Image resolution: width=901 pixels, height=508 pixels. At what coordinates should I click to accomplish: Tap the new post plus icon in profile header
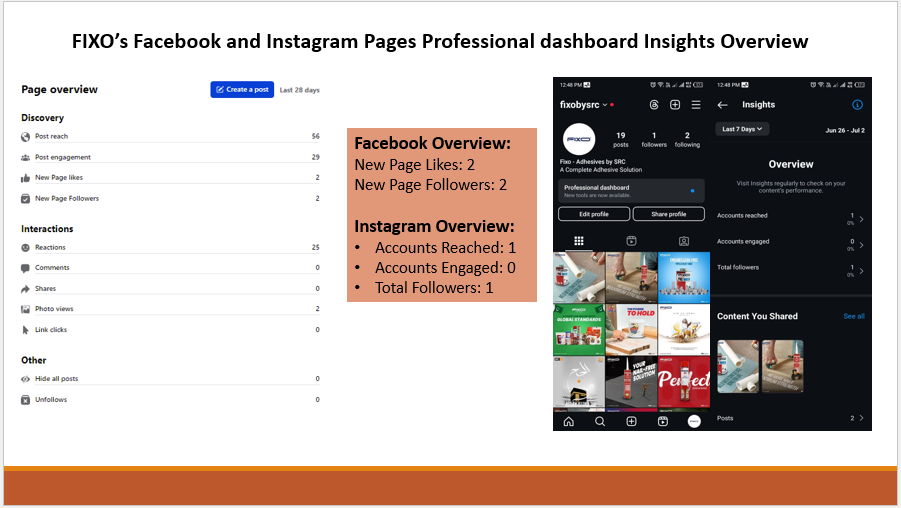pos(675,105)
